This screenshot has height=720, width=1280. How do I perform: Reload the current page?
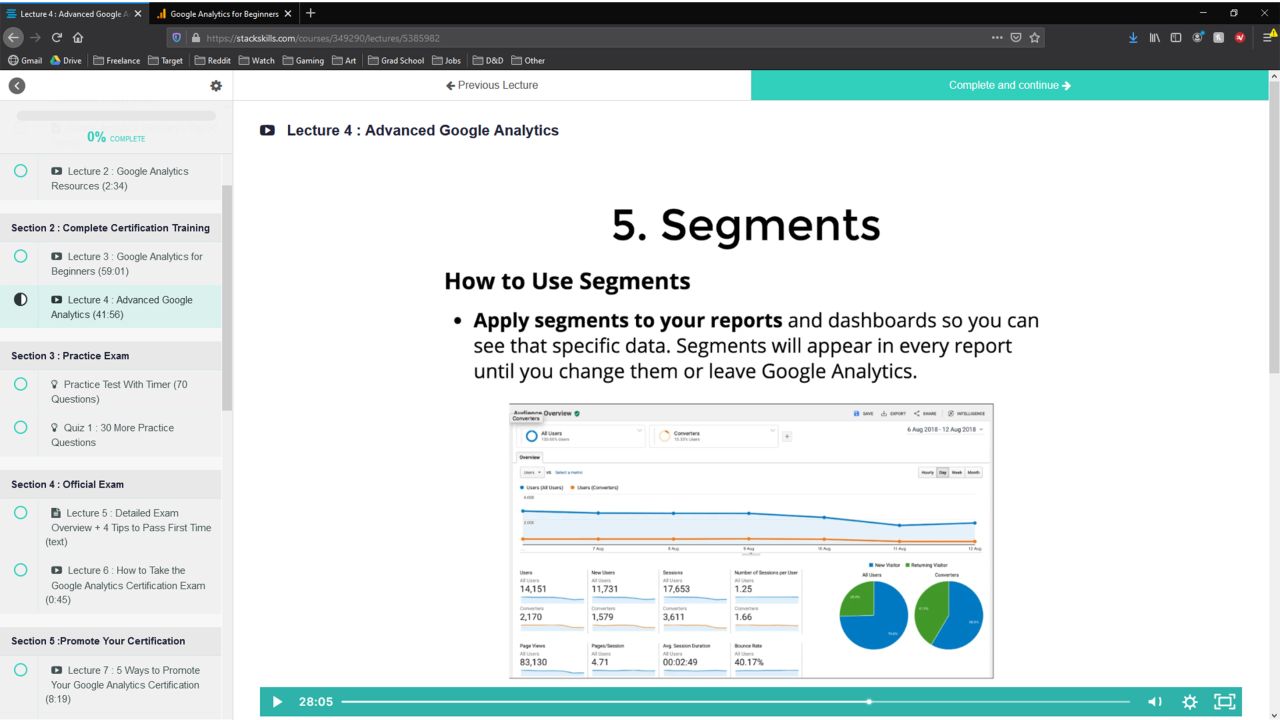[x=57, y=37]
